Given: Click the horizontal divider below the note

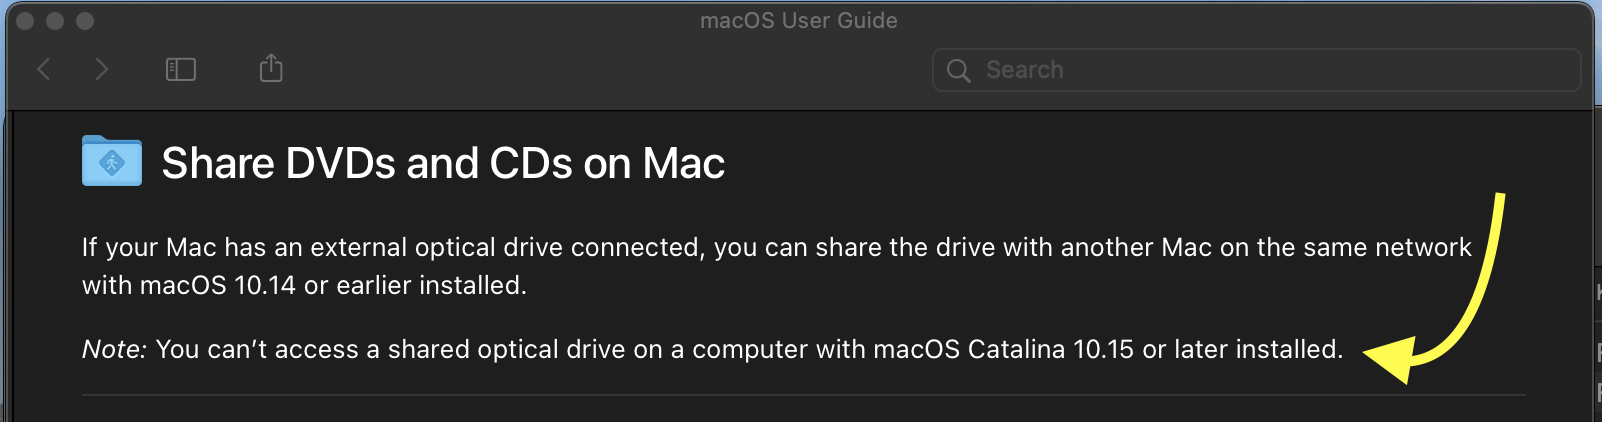Looking at the screenshot, I should [800, 395].
